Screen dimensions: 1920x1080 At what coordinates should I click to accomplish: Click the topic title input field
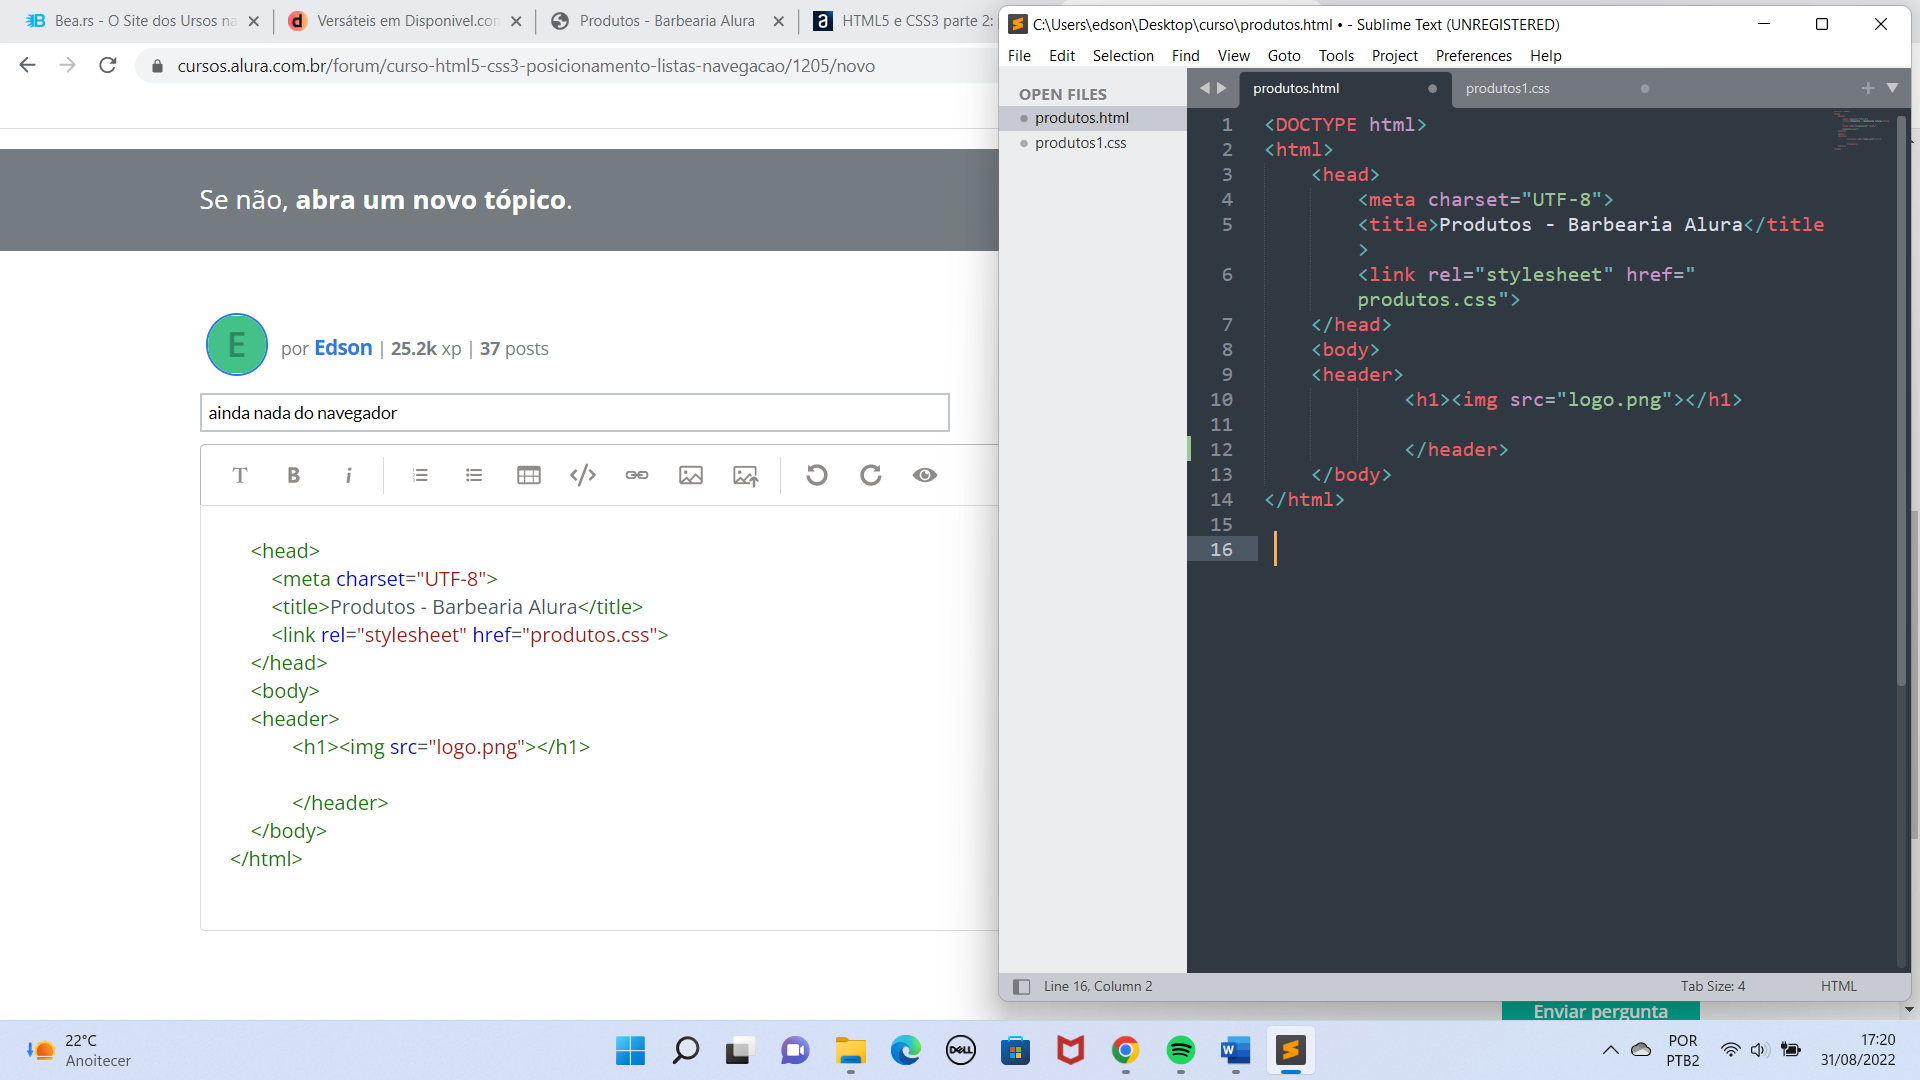click(x=575, y=413)
